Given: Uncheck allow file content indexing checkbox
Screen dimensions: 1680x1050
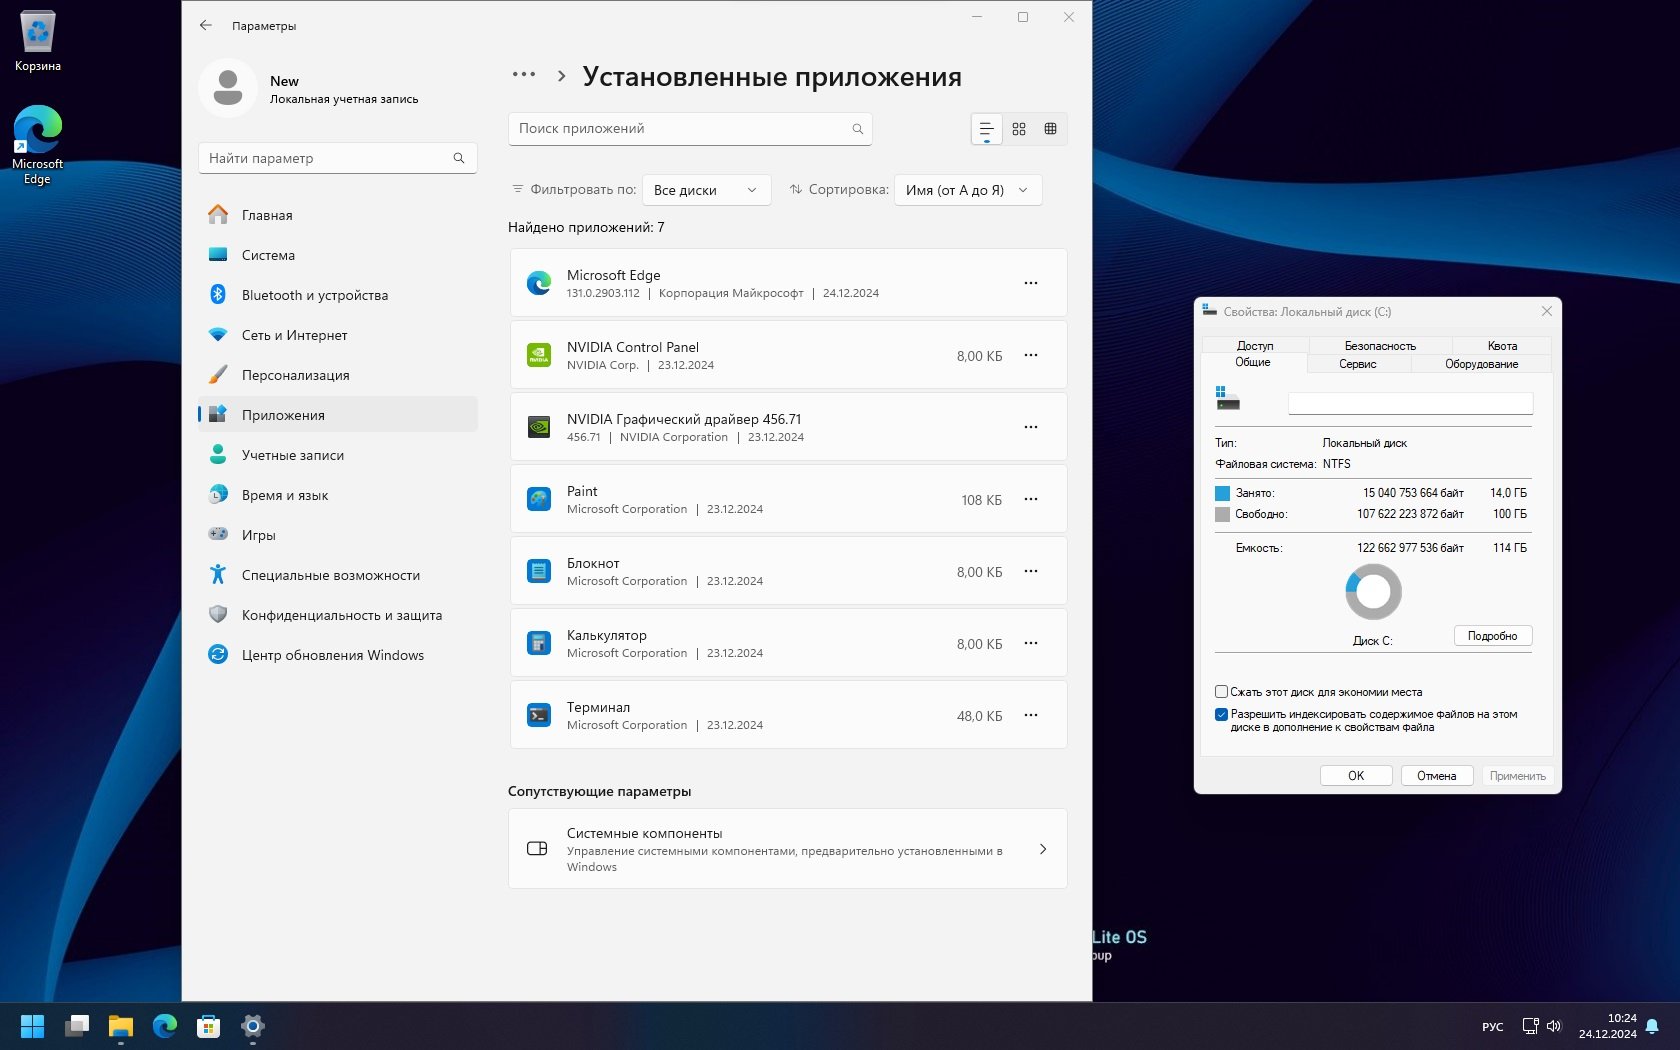Looking at the screenshot, I should tap(1221, 714).
